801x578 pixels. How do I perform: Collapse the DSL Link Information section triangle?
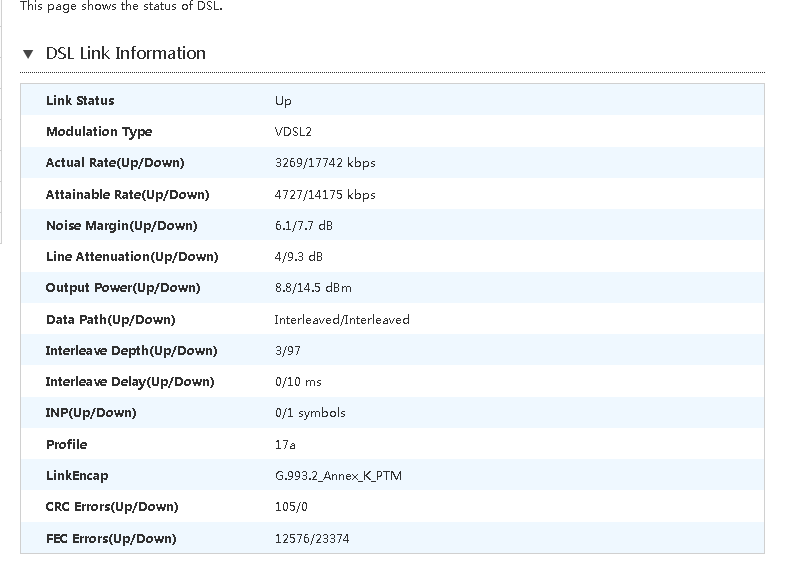pyautogui.click(x=28, y=54)
